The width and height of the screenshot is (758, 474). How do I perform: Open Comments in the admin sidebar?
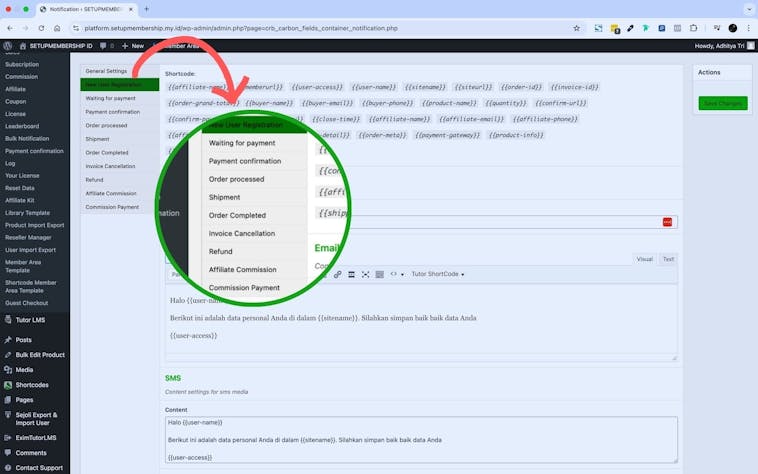[31, 453]
